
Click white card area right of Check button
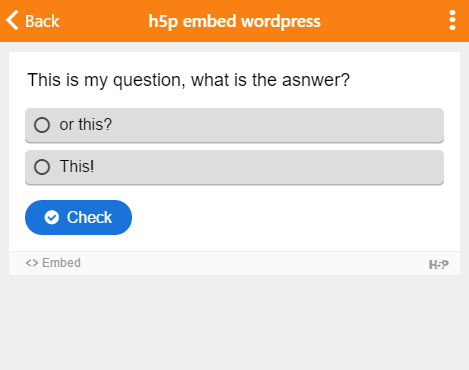click(287, 217)
